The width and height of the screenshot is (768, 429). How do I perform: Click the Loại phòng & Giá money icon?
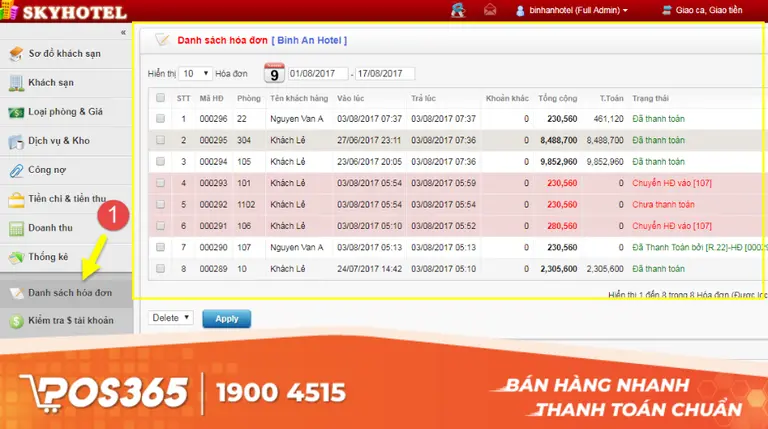tap(16, 112)
